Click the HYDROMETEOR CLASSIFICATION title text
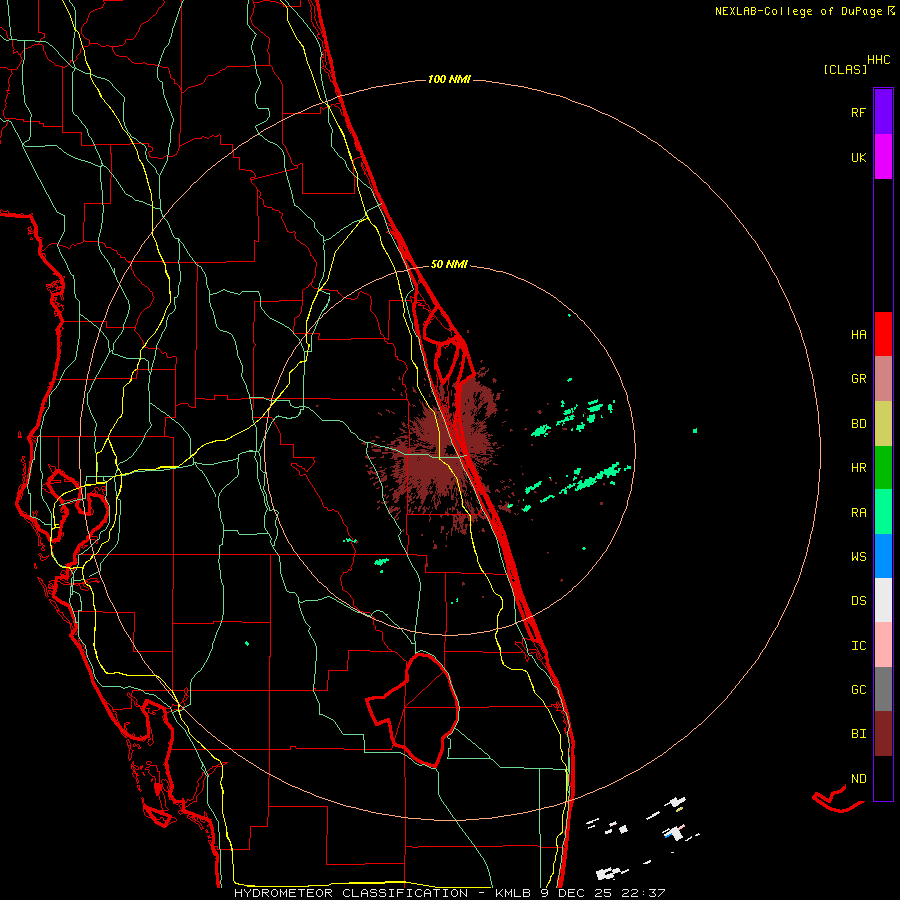The image size is (900, 900). 351,893
